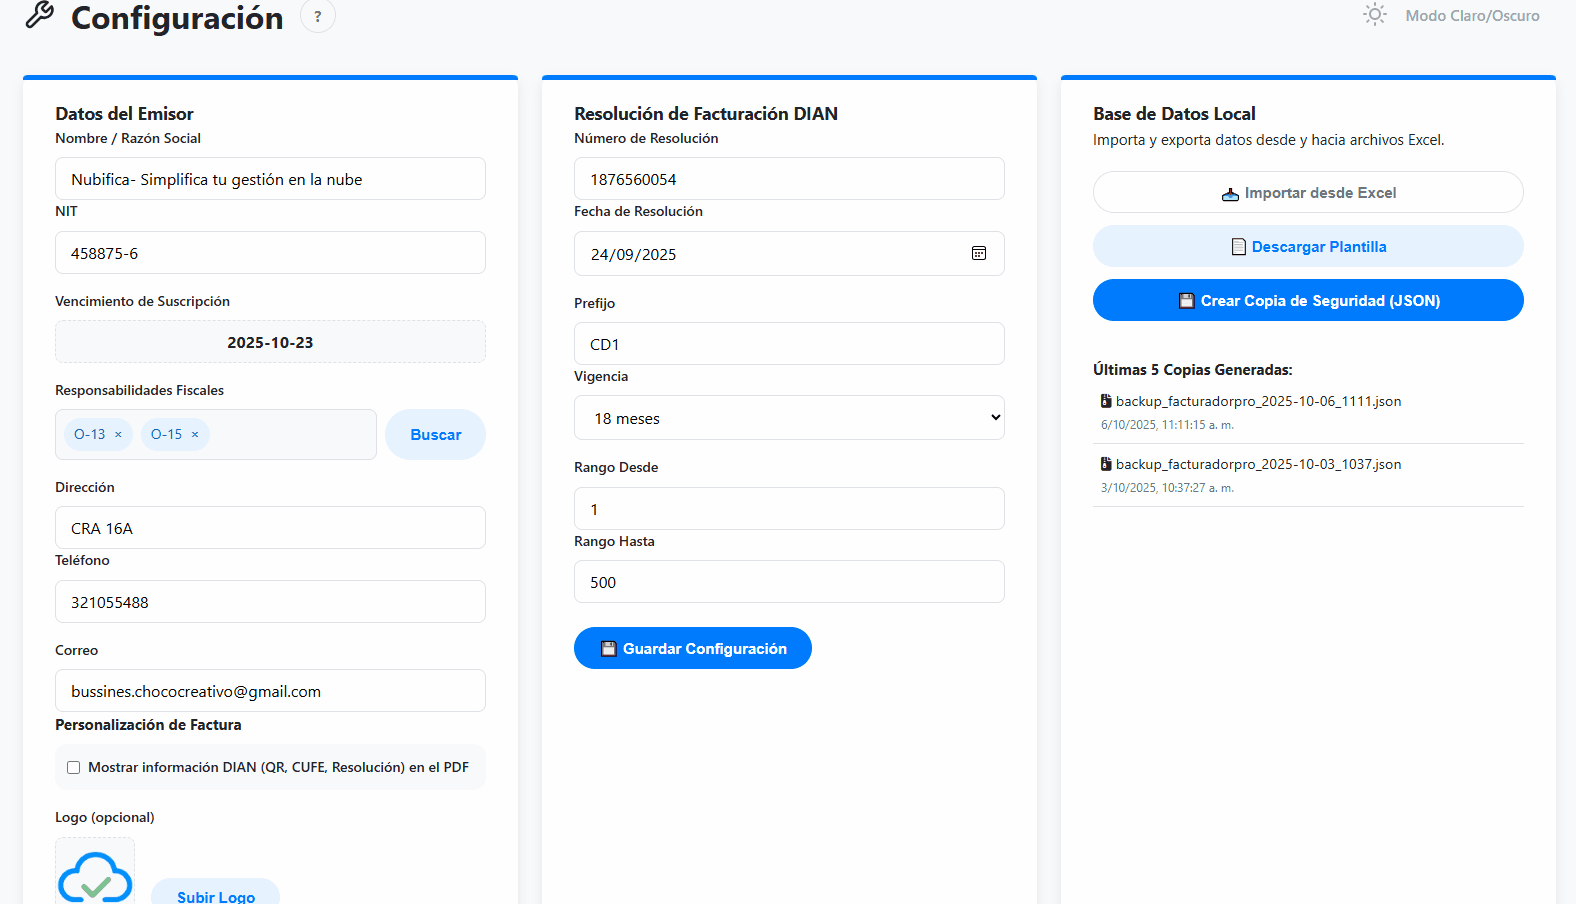
Task: Click the help question mark icon
Action: pos(318,16)
